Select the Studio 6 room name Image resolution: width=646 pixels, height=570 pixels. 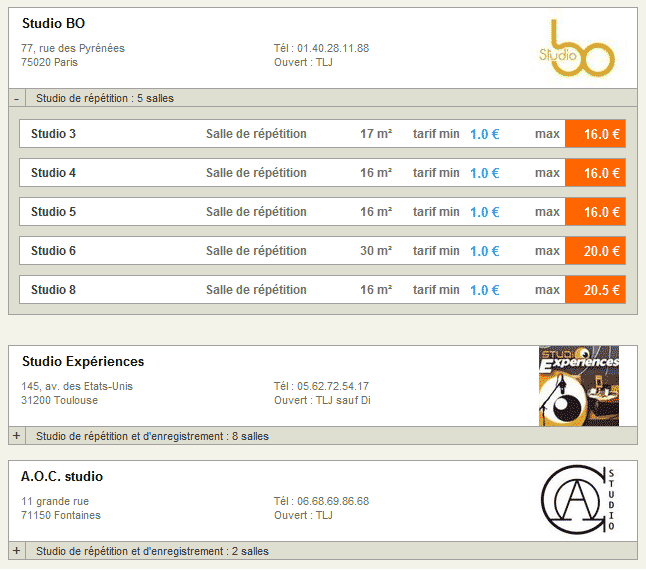54,251
